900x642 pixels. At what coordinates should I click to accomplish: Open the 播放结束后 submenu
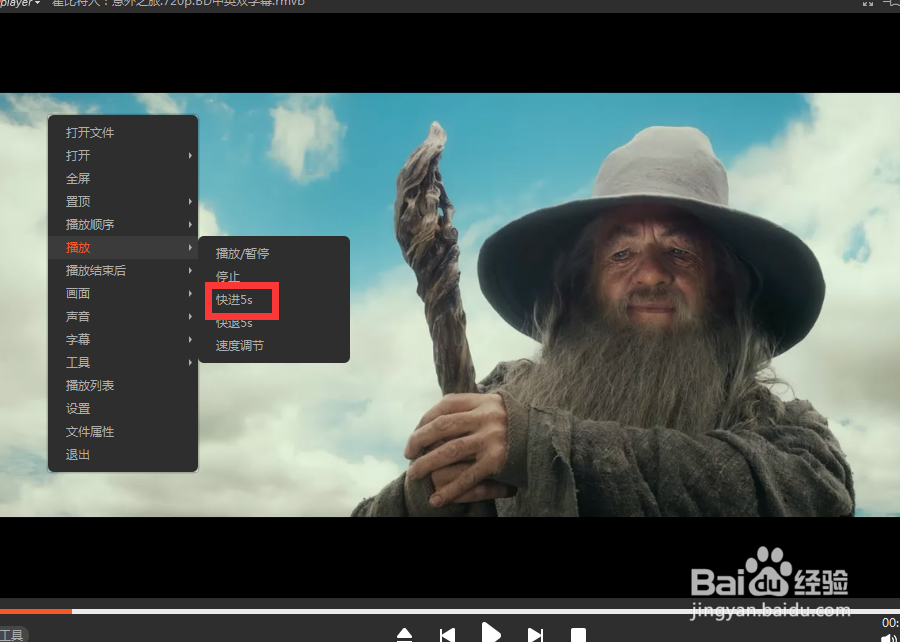click(123, 270)
